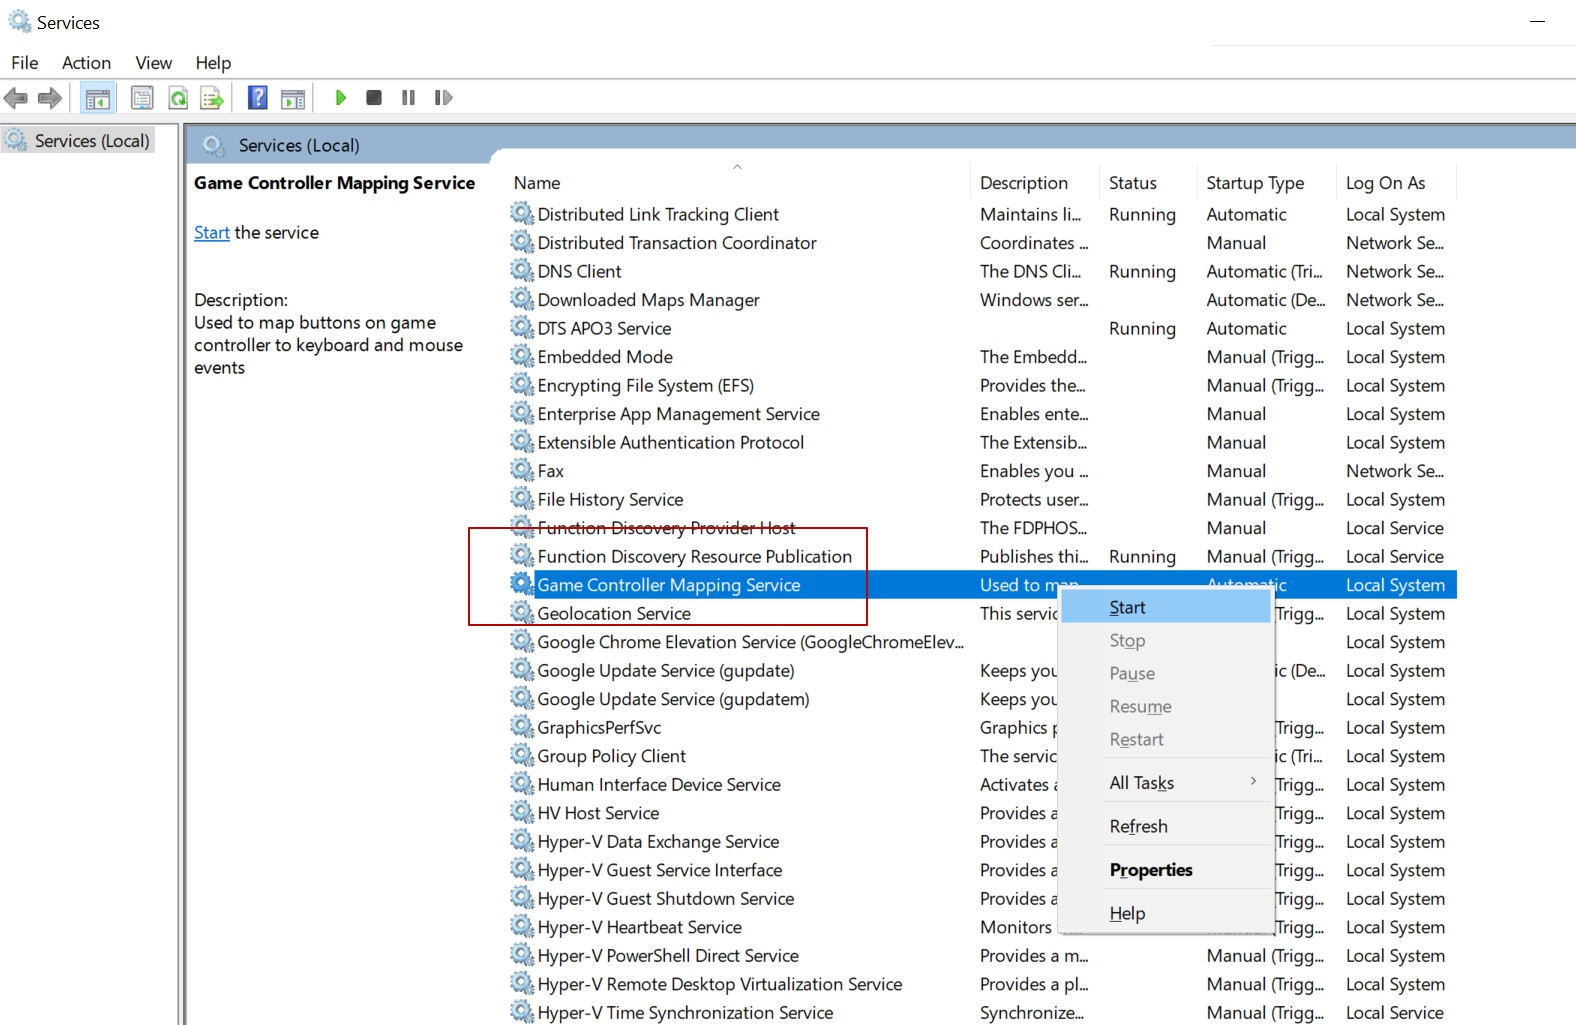Choose Start in the context menu
This screenshot has width=1576, height=1025.
tap(1165, 607)
